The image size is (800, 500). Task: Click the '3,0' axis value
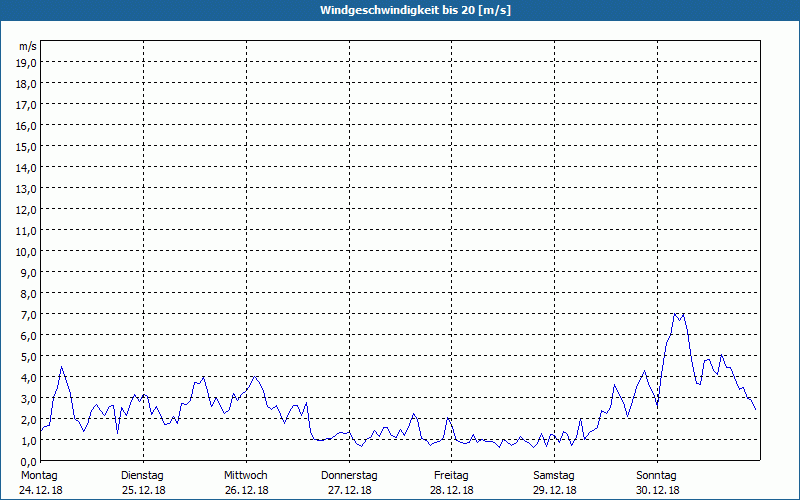click(29, 399)
